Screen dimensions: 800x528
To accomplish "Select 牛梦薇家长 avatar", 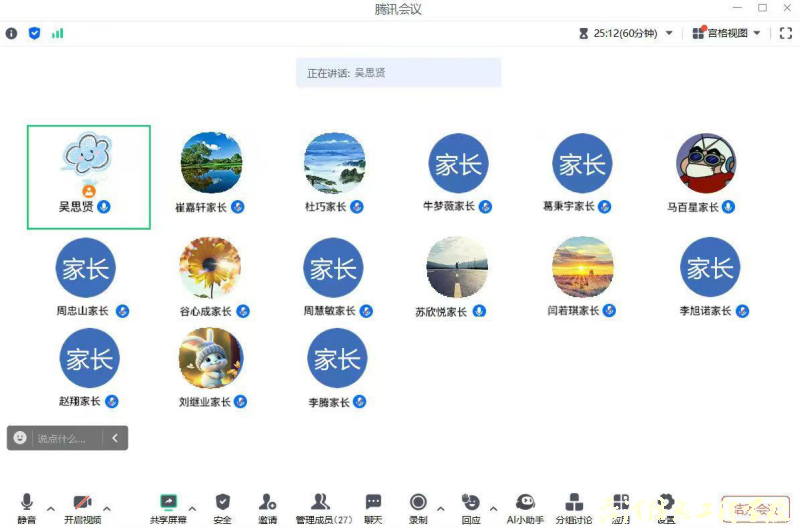I will pos(458,163).
